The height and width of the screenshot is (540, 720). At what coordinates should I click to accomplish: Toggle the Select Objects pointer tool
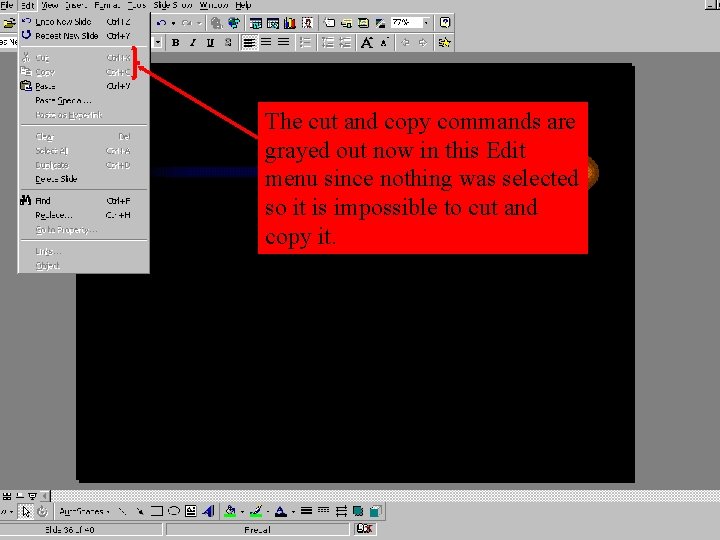tap(25, 511)
